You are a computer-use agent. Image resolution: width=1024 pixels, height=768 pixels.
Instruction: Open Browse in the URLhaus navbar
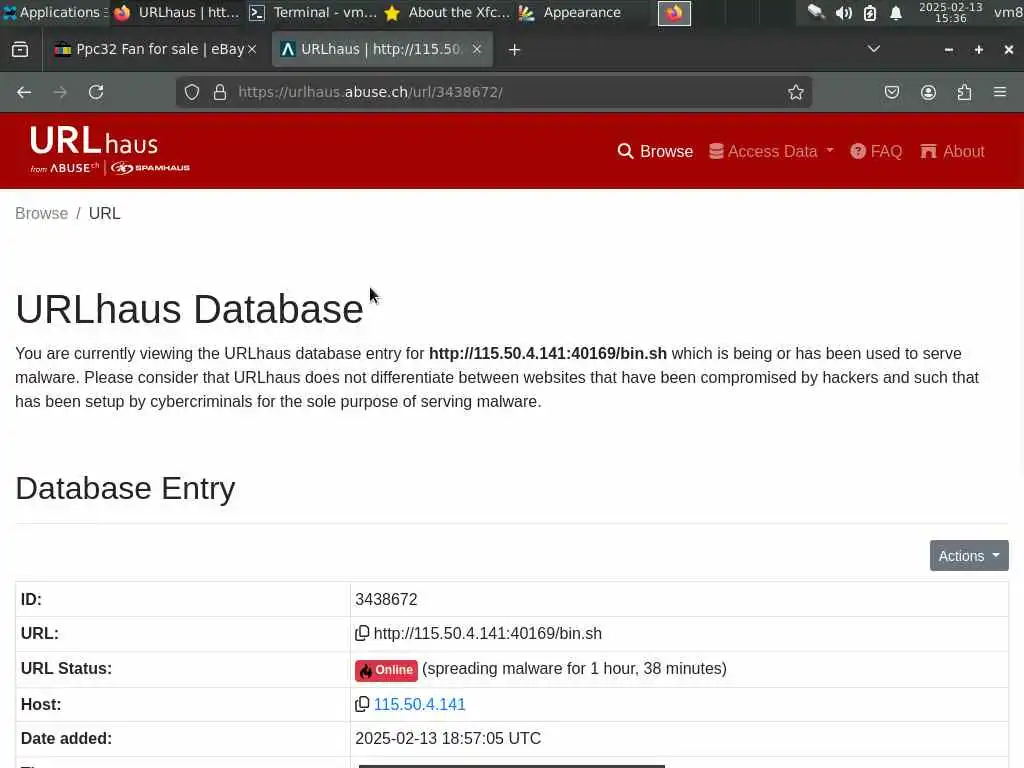click(655, 152)
